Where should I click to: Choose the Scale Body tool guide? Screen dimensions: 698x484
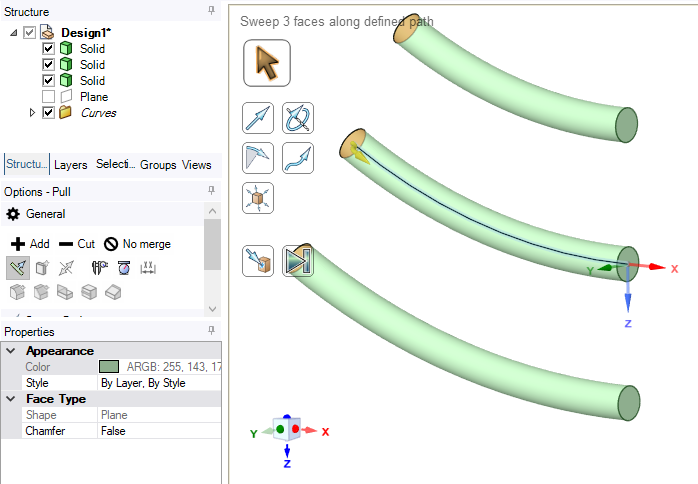[258, 198]
